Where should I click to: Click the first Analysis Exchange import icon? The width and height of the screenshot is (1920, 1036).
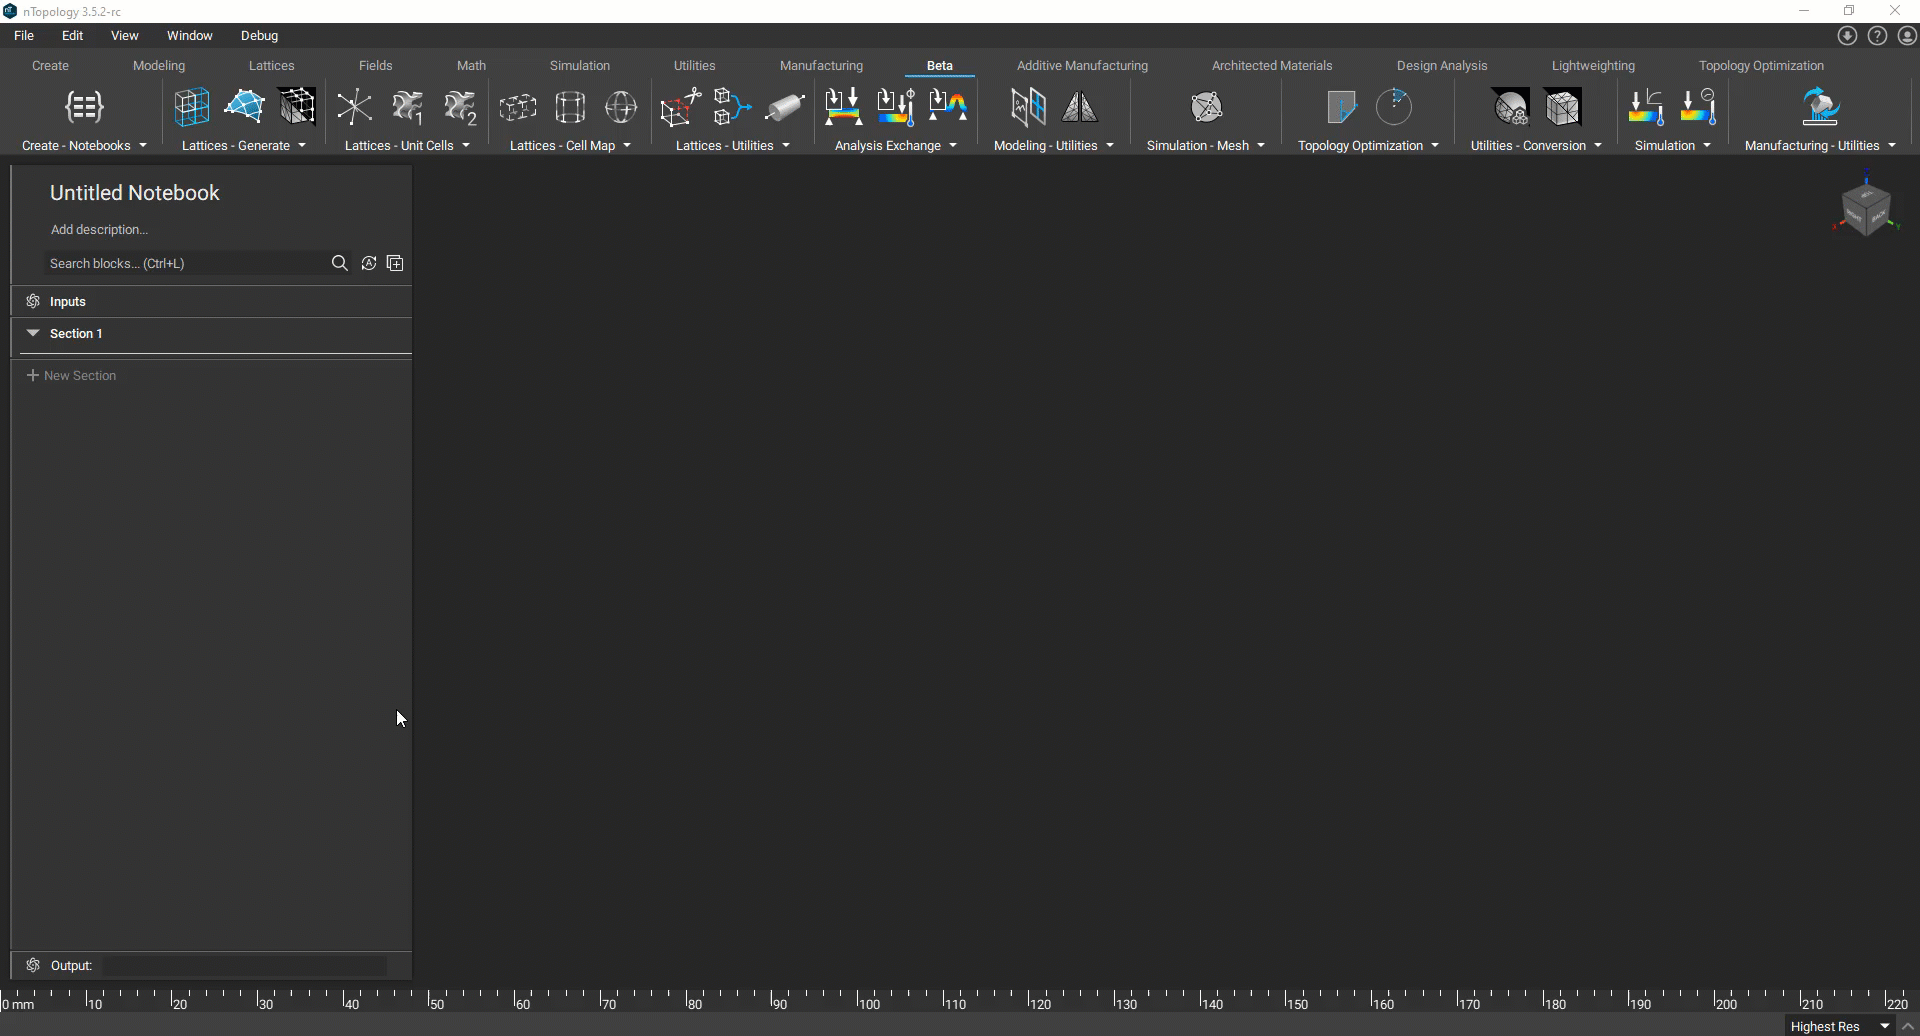pyautogui.click(x=843, y=107)
